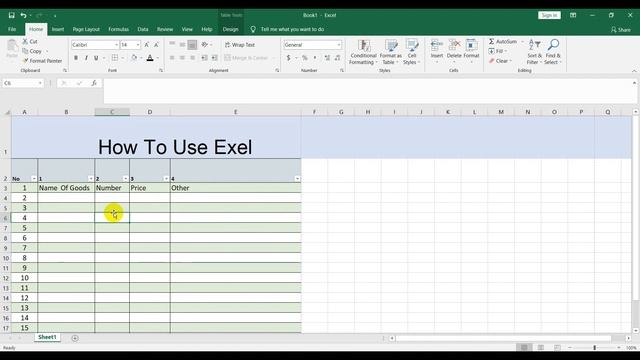
Task: Click Delete cells button
Action: point(454,51)
